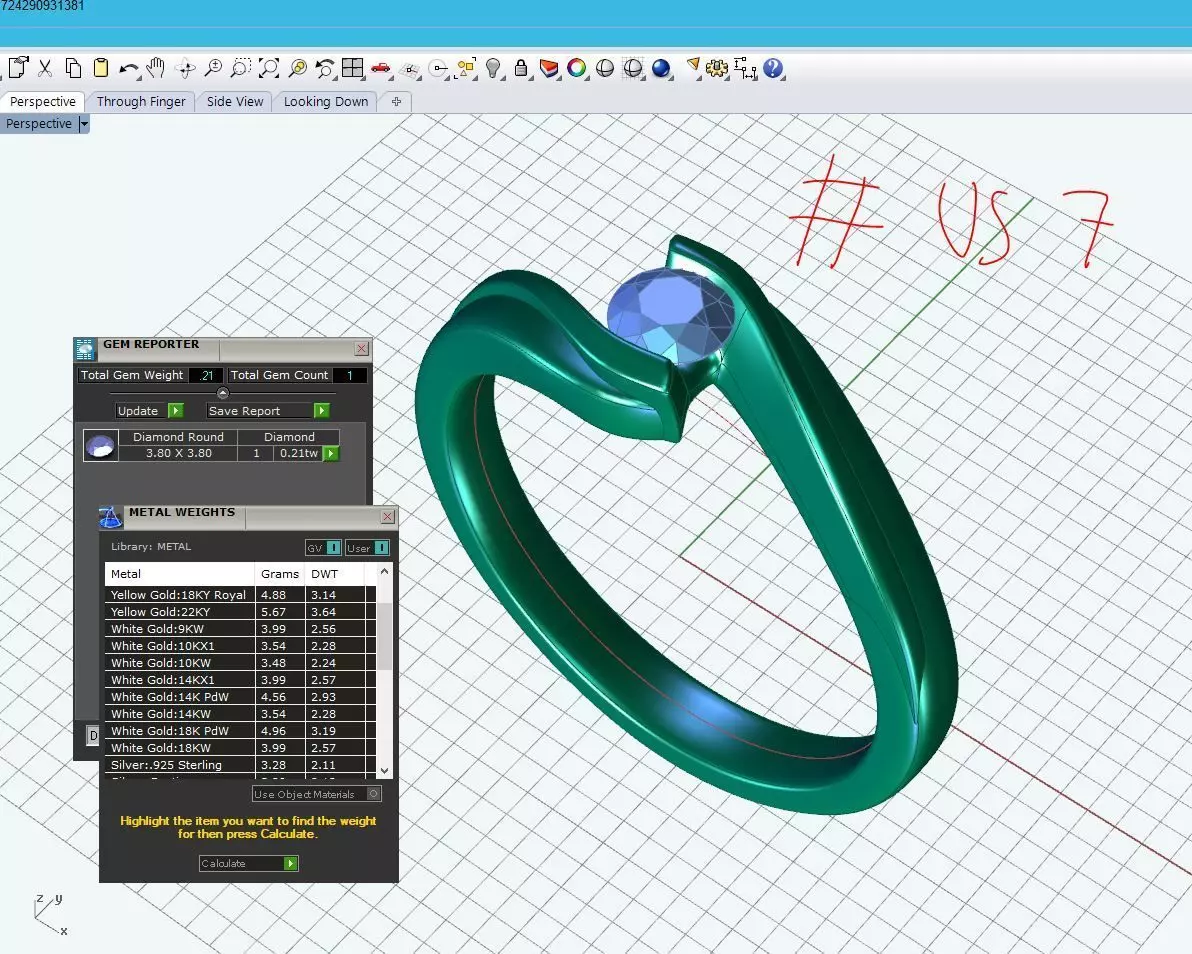The height and width of the screenshot is (954, 1192).
Task: Toggle the GV library switch
Action: 323,548
